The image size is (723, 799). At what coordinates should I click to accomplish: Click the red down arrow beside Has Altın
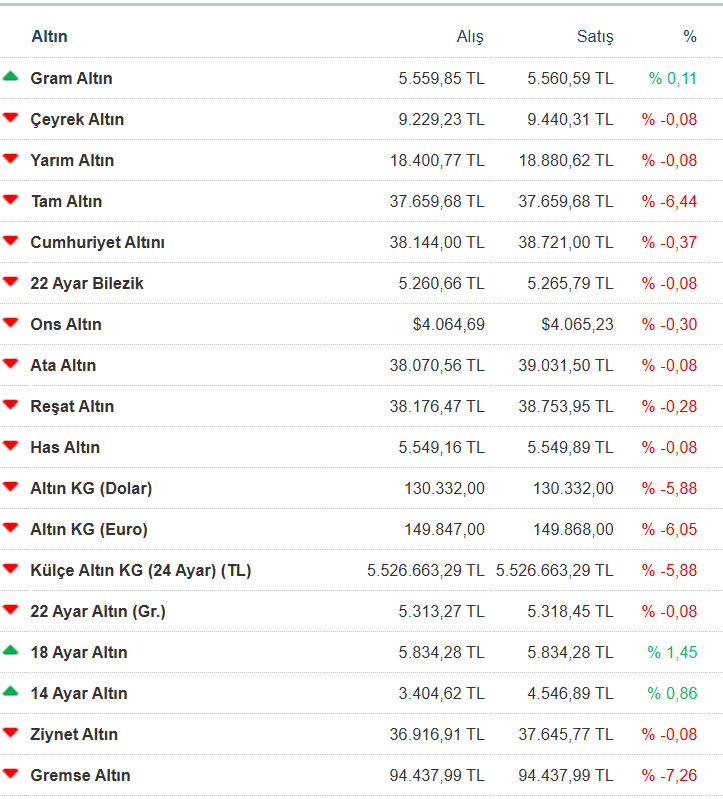11,446
